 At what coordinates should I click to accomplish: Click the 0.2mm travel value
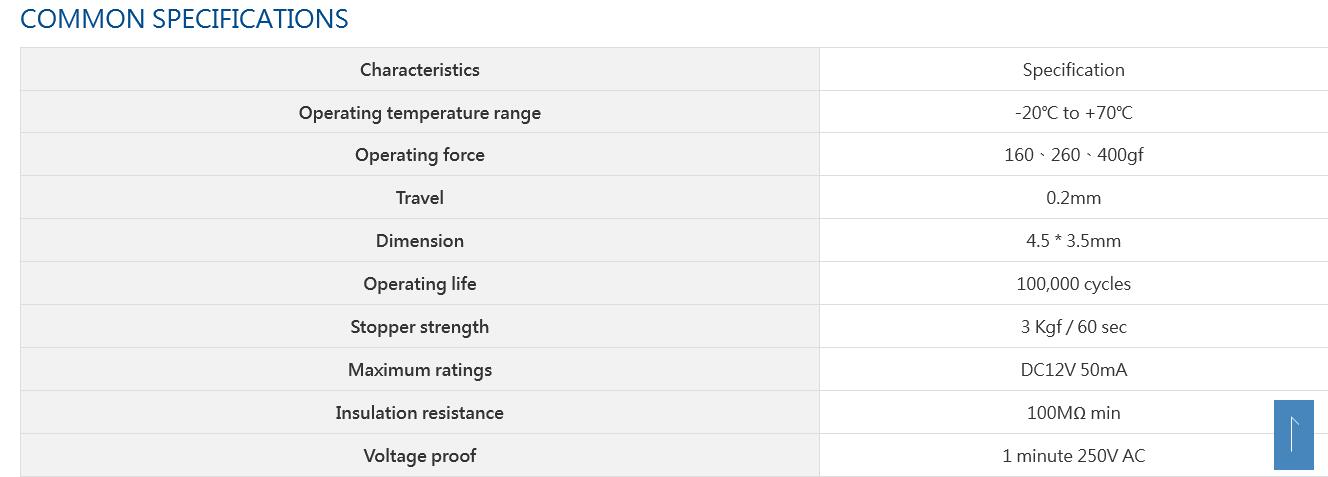point(1073,198)
